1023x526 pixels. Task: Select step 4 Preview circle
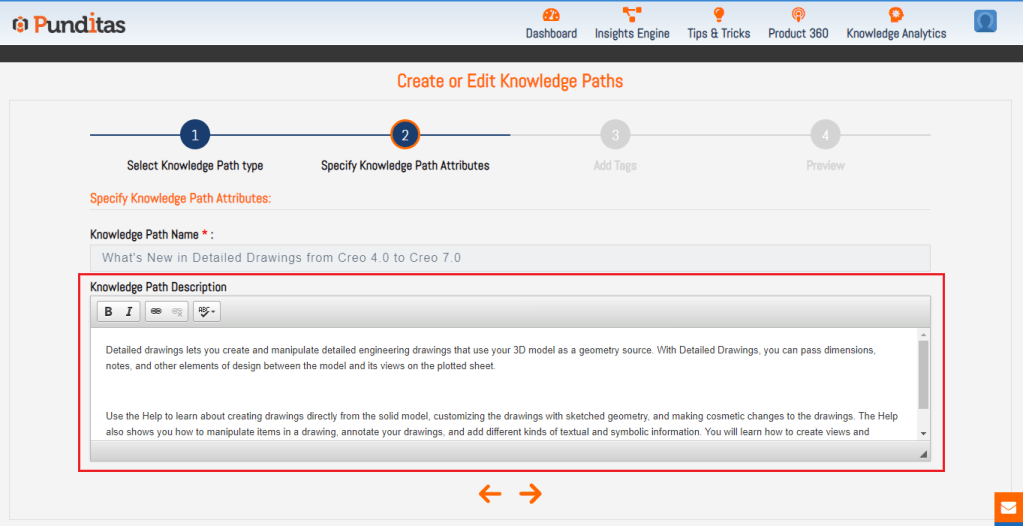click(x=825, y=135)
